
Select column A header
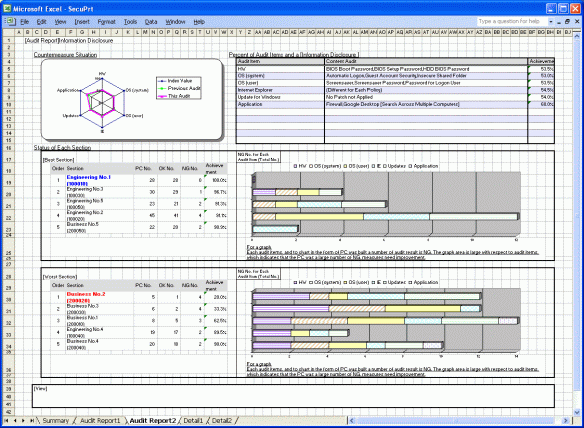coord(19,32)
